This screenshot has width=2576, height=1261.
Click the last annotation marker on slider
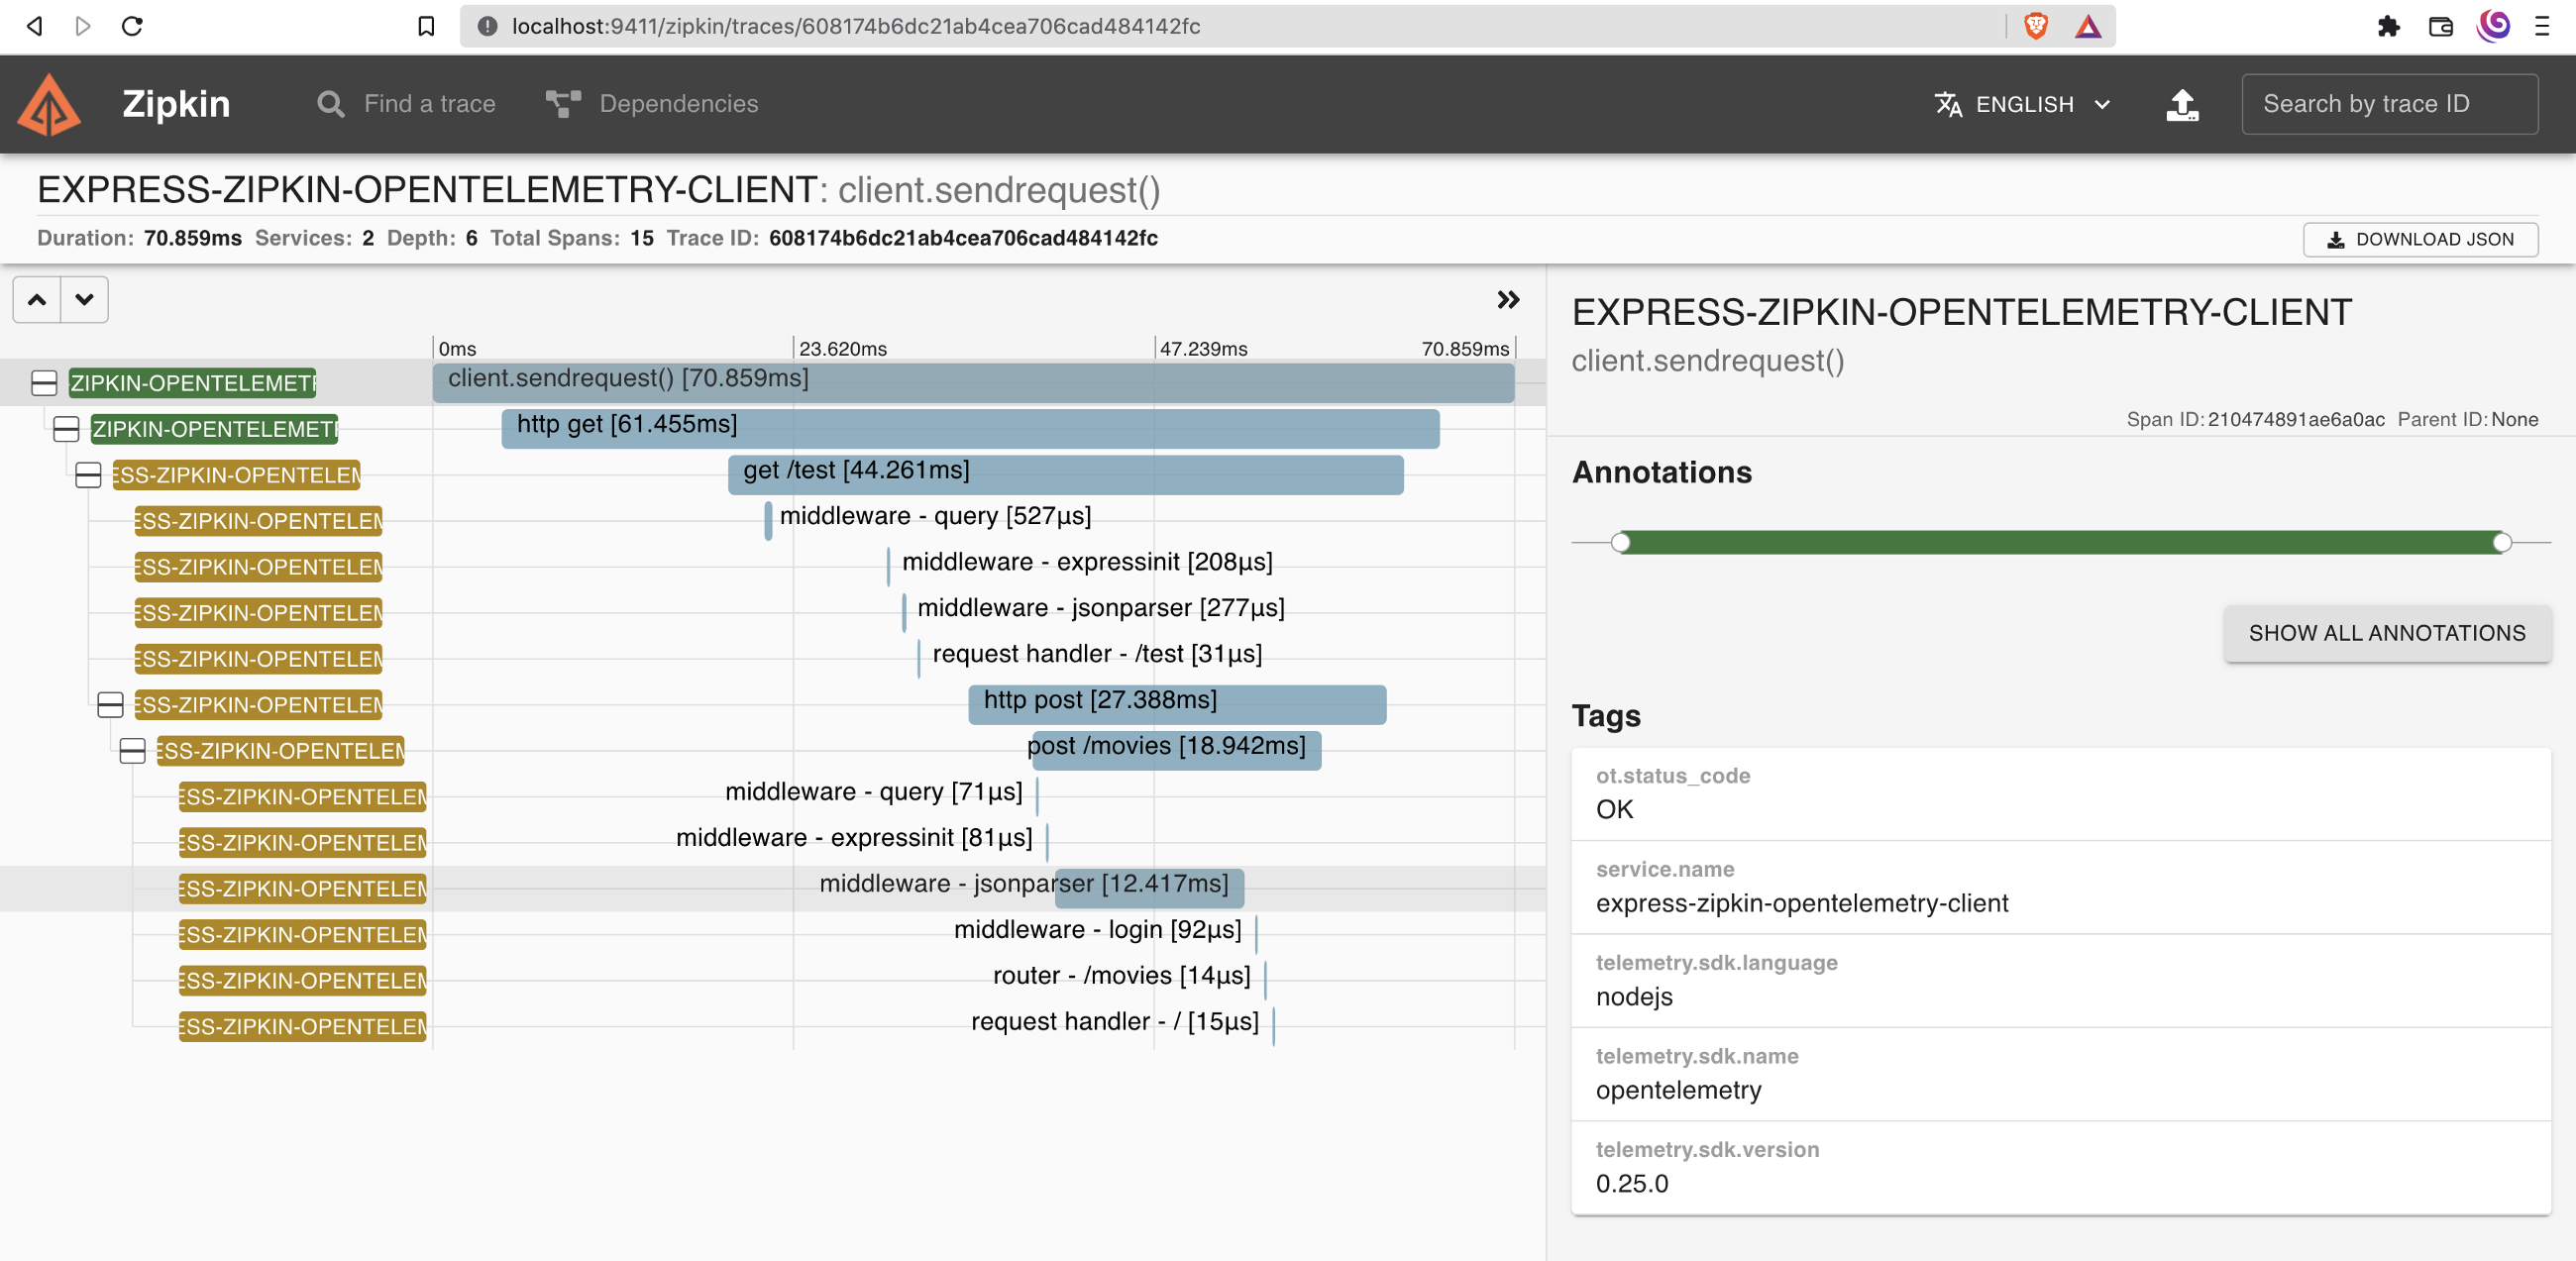click(x=2501, y=543)
